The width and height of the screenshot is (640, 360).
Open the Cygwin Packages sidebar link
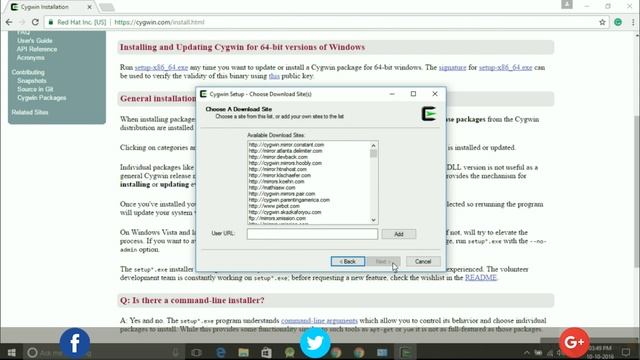click(x=42, y=98)
